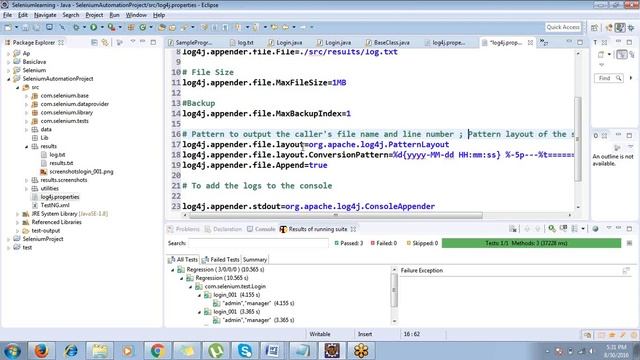Click the Back navigation arrow in toolbar
The image size is (640, 360).
[x=285, y=27]
